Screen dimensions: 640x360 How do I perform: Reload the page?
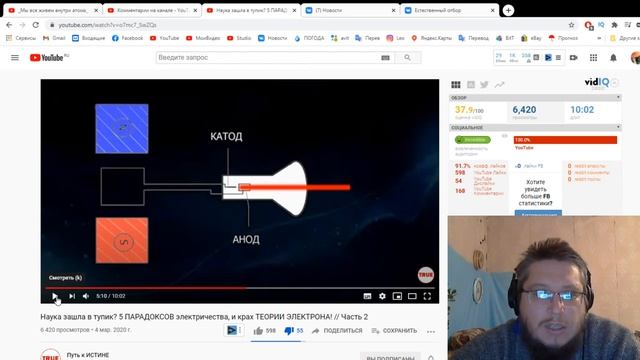(36, 25)
